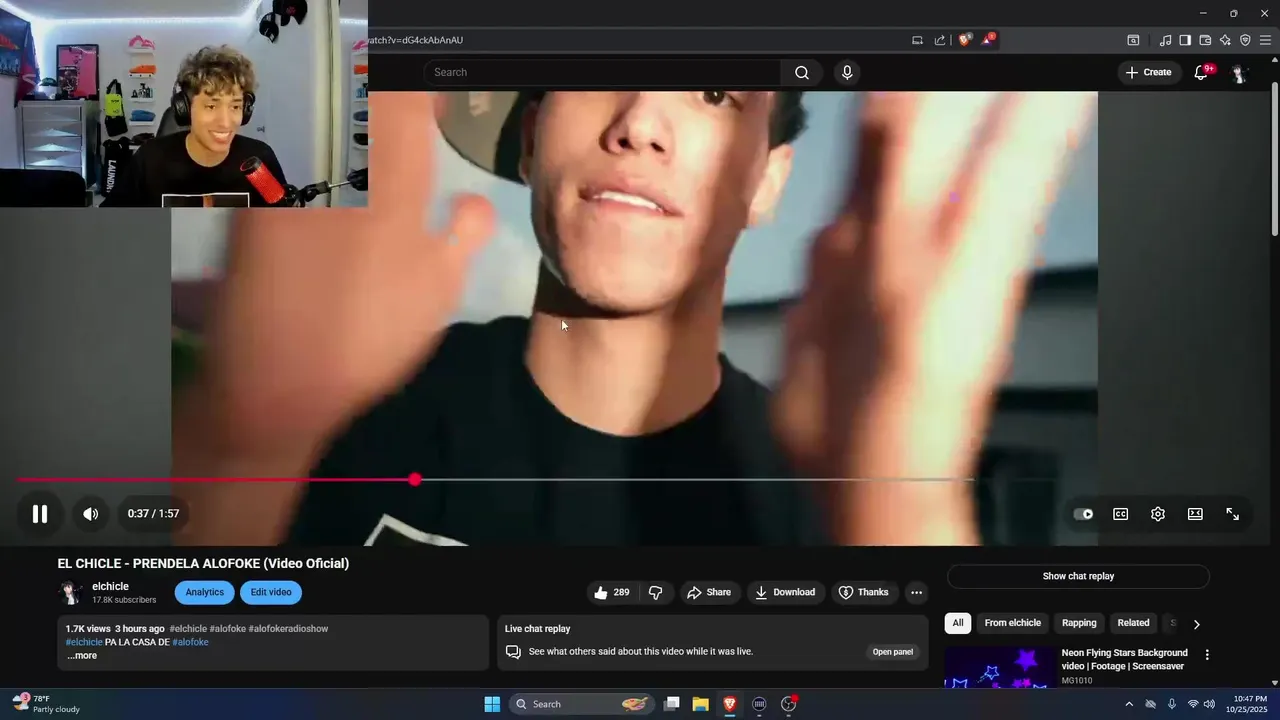Click the magnifier search button

point(802,72)
